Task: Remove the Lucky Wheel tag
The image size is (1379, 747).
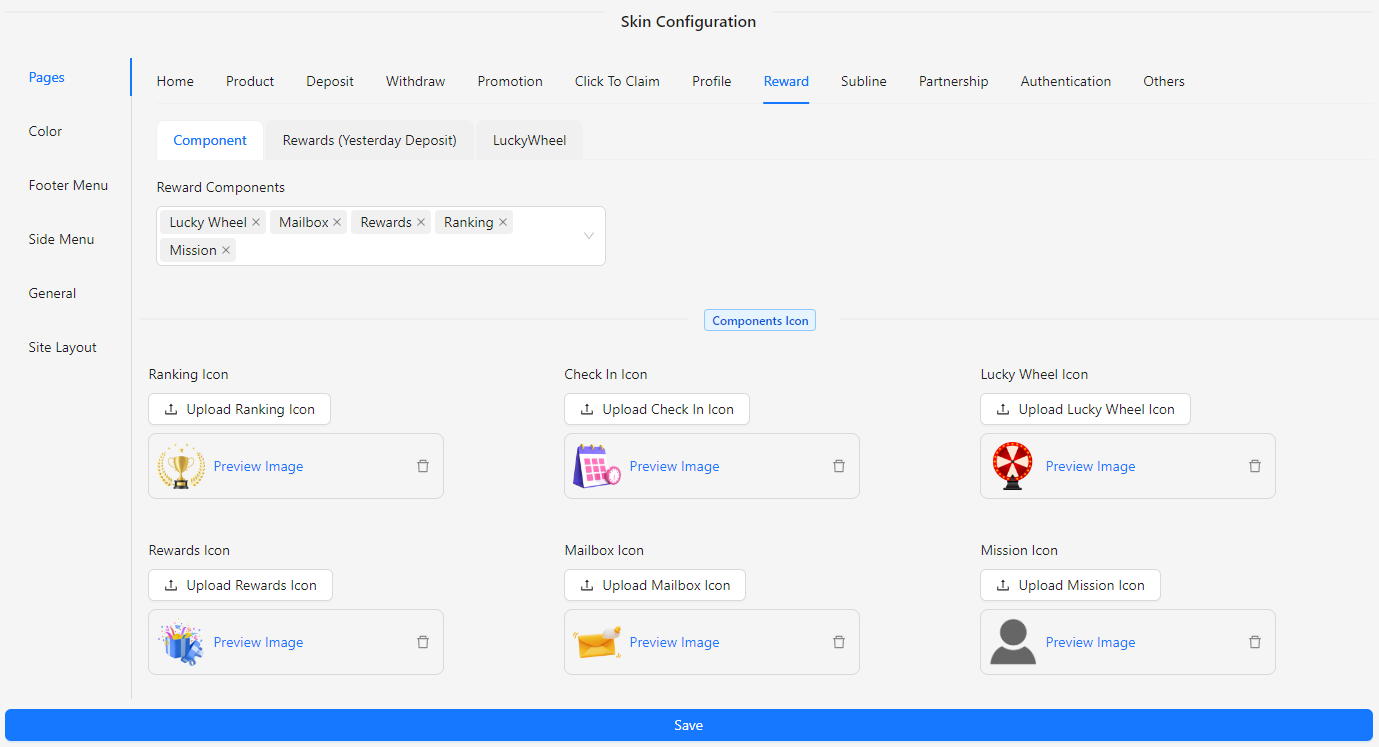Action: pyautogui.click(x=256, y=222)
